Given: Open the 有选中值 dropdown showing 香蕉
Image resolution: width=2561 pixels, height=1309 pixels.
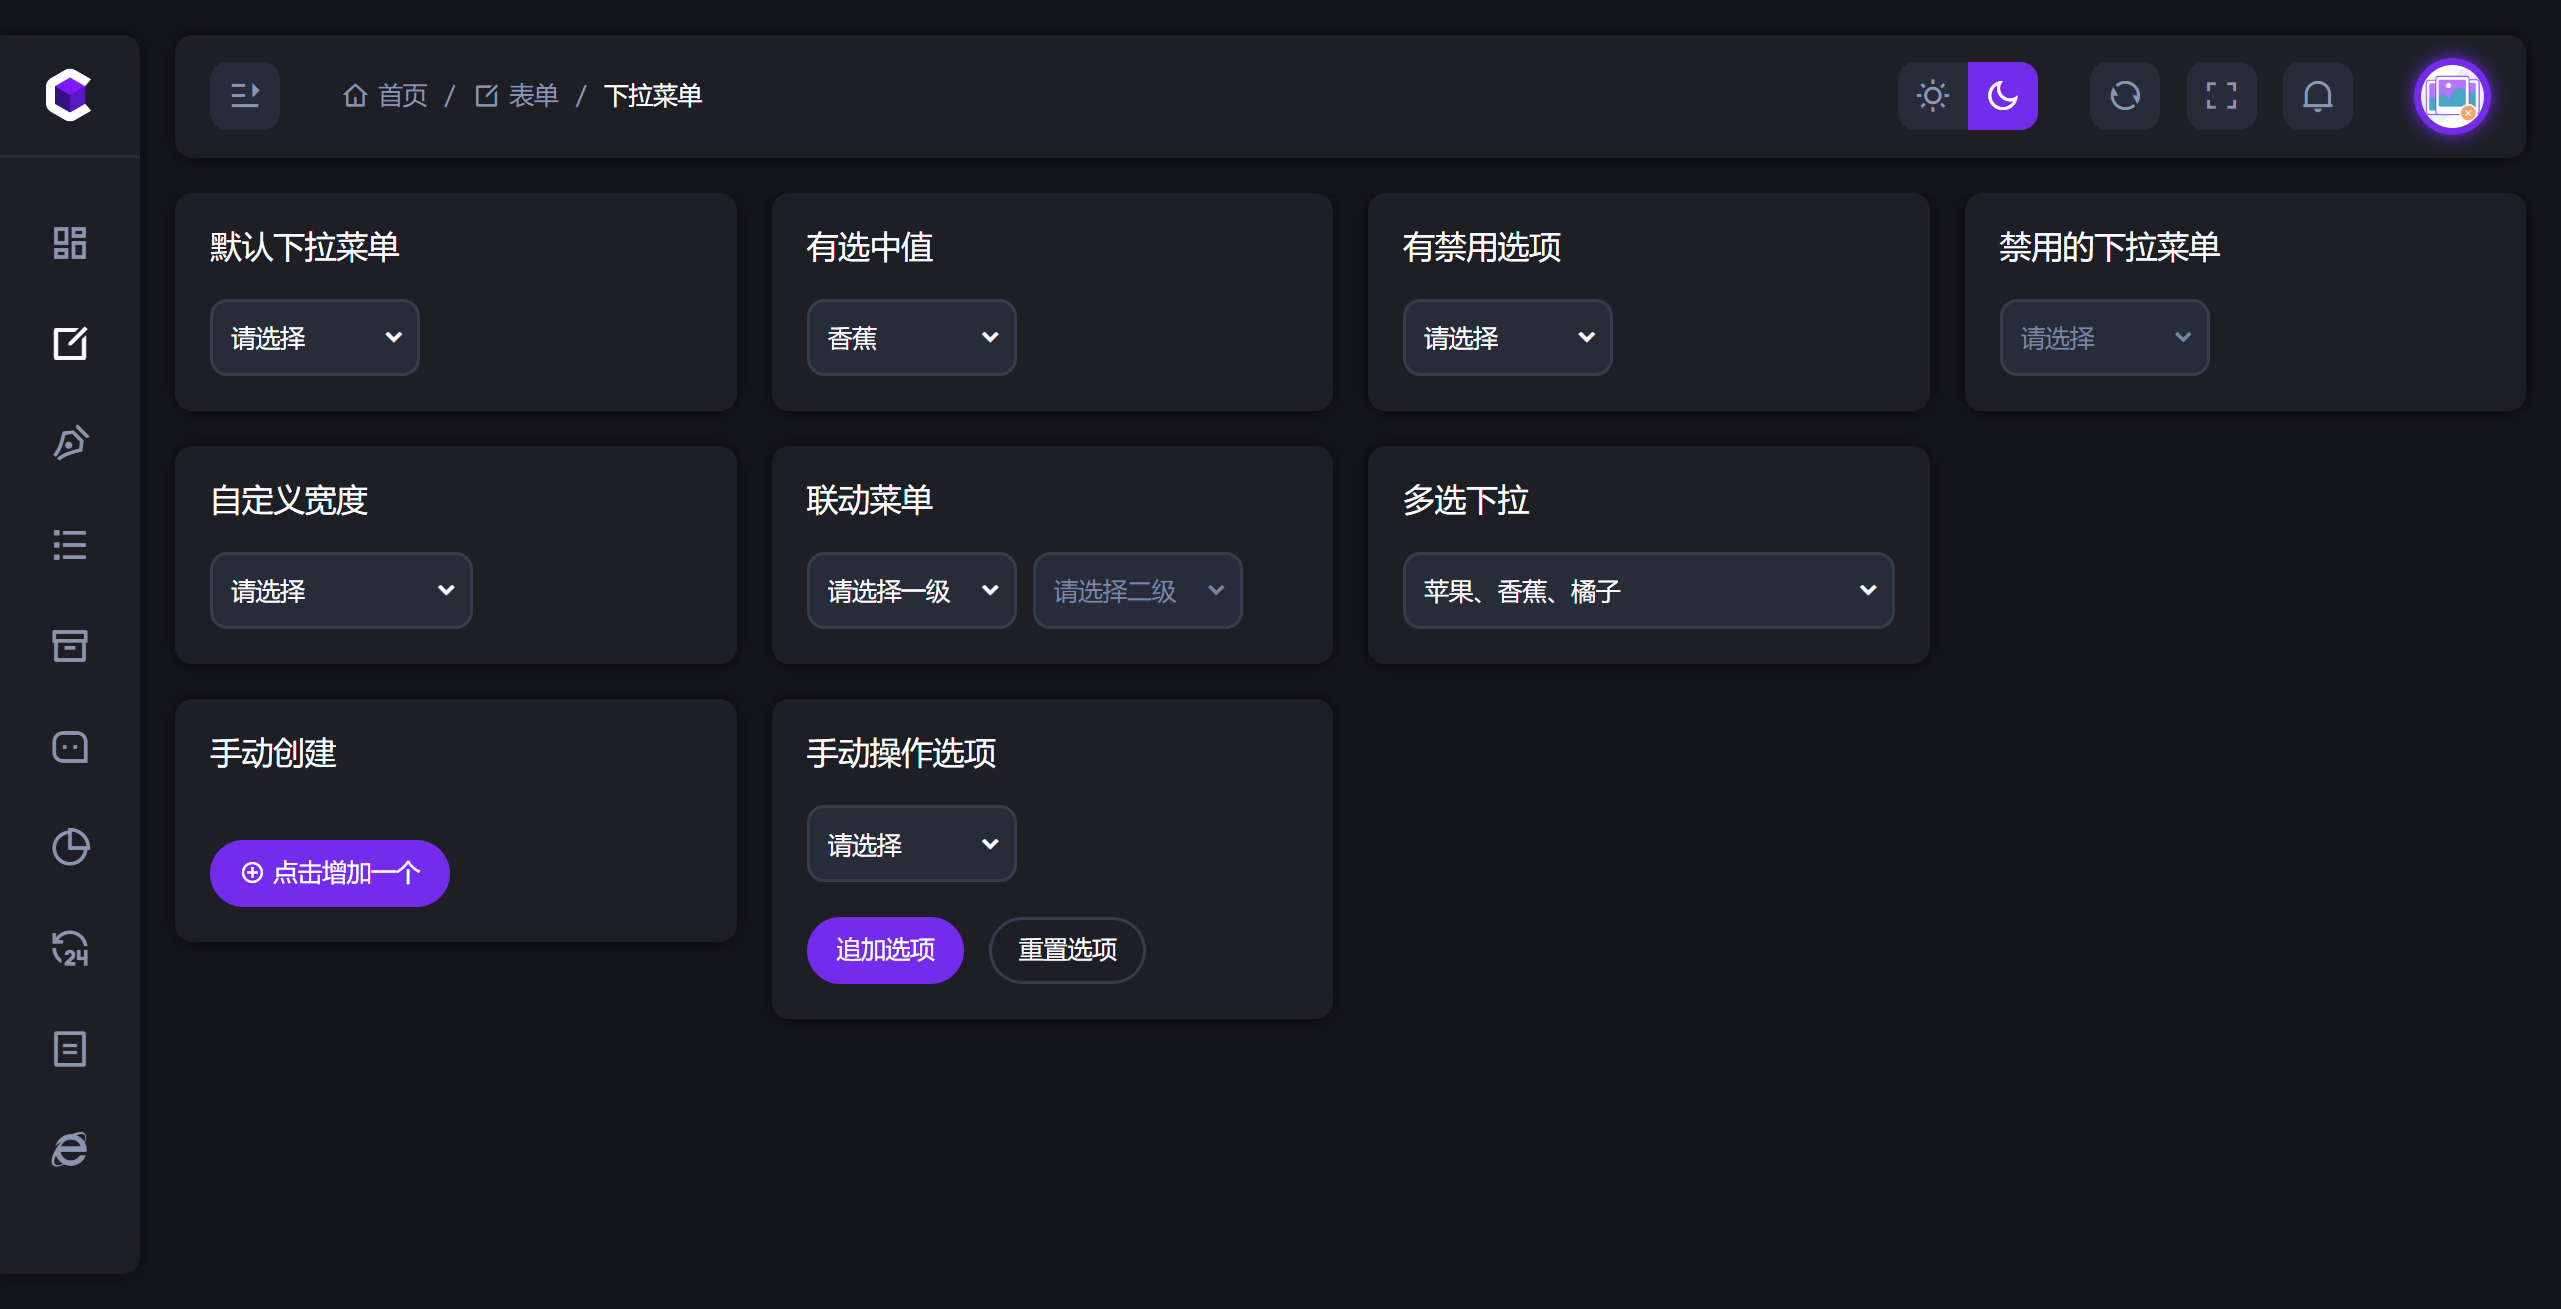Looking at the screenshot, I should 911,337.
